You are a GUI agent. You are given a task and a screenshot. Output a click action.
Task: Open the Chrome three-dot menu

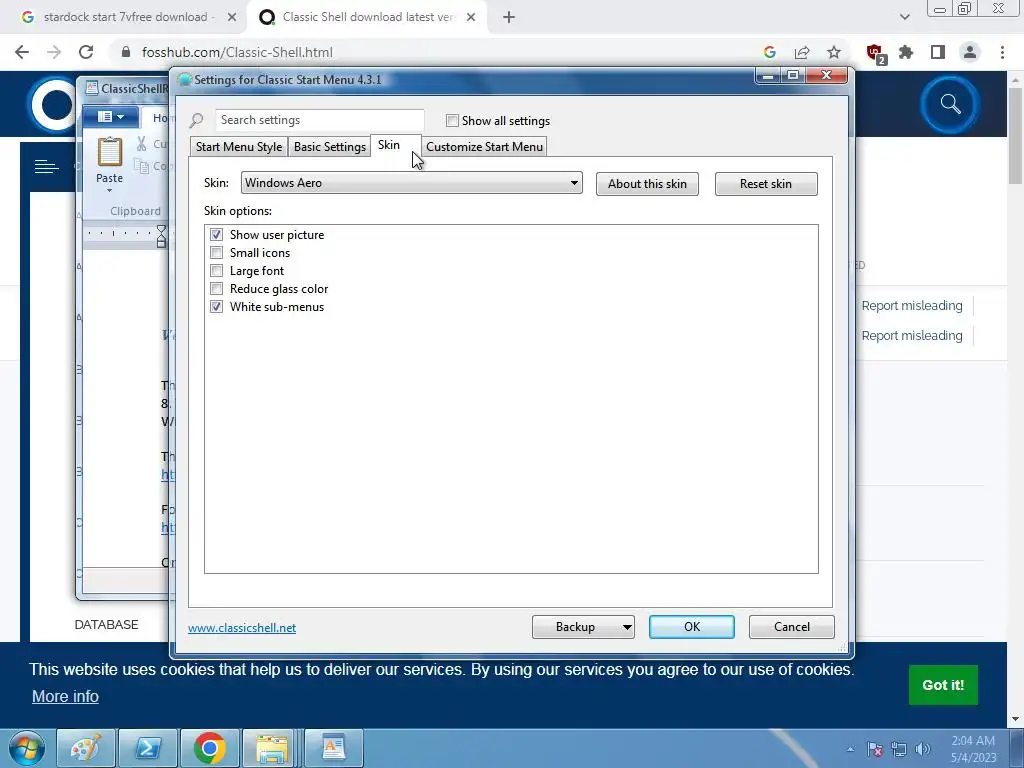[1002, 52]
